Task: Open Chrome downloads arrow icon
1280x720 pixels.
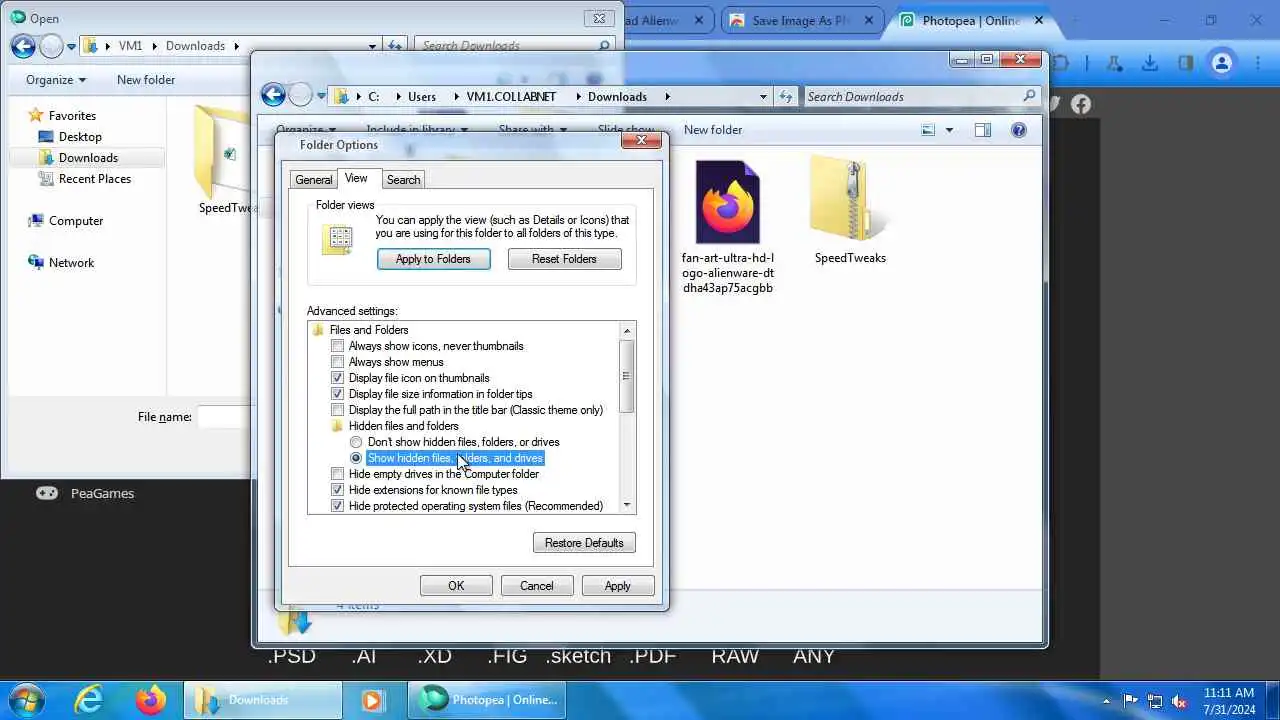Action: click(1150, 63)
